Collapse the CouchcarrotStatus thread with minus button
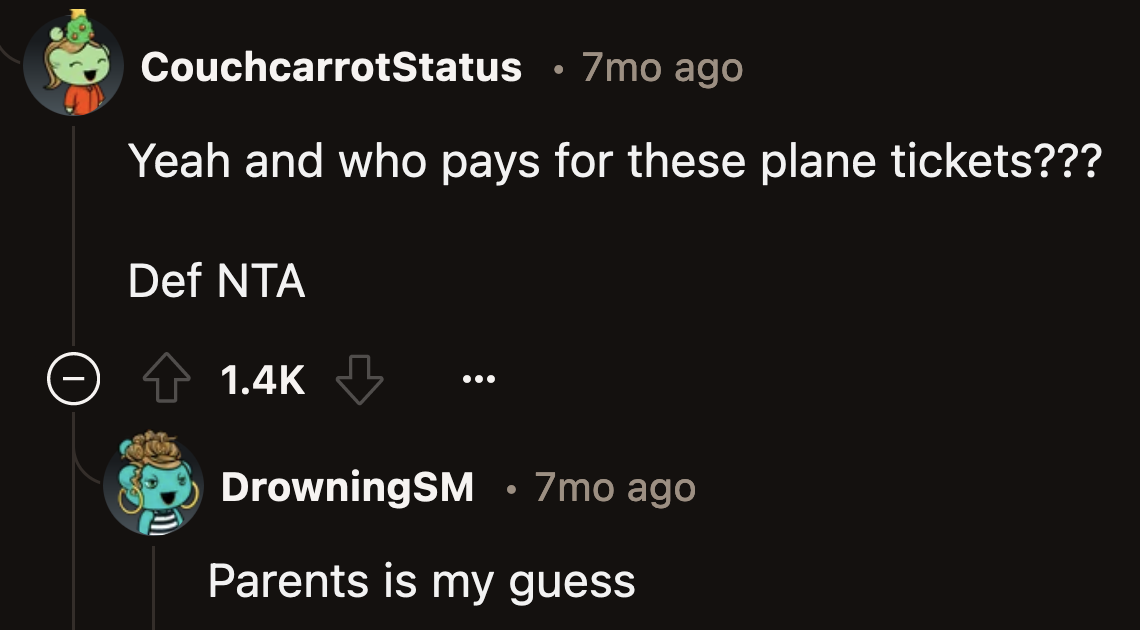The height and width of the screenshot is (630, 1140). (x=73, y=381)
